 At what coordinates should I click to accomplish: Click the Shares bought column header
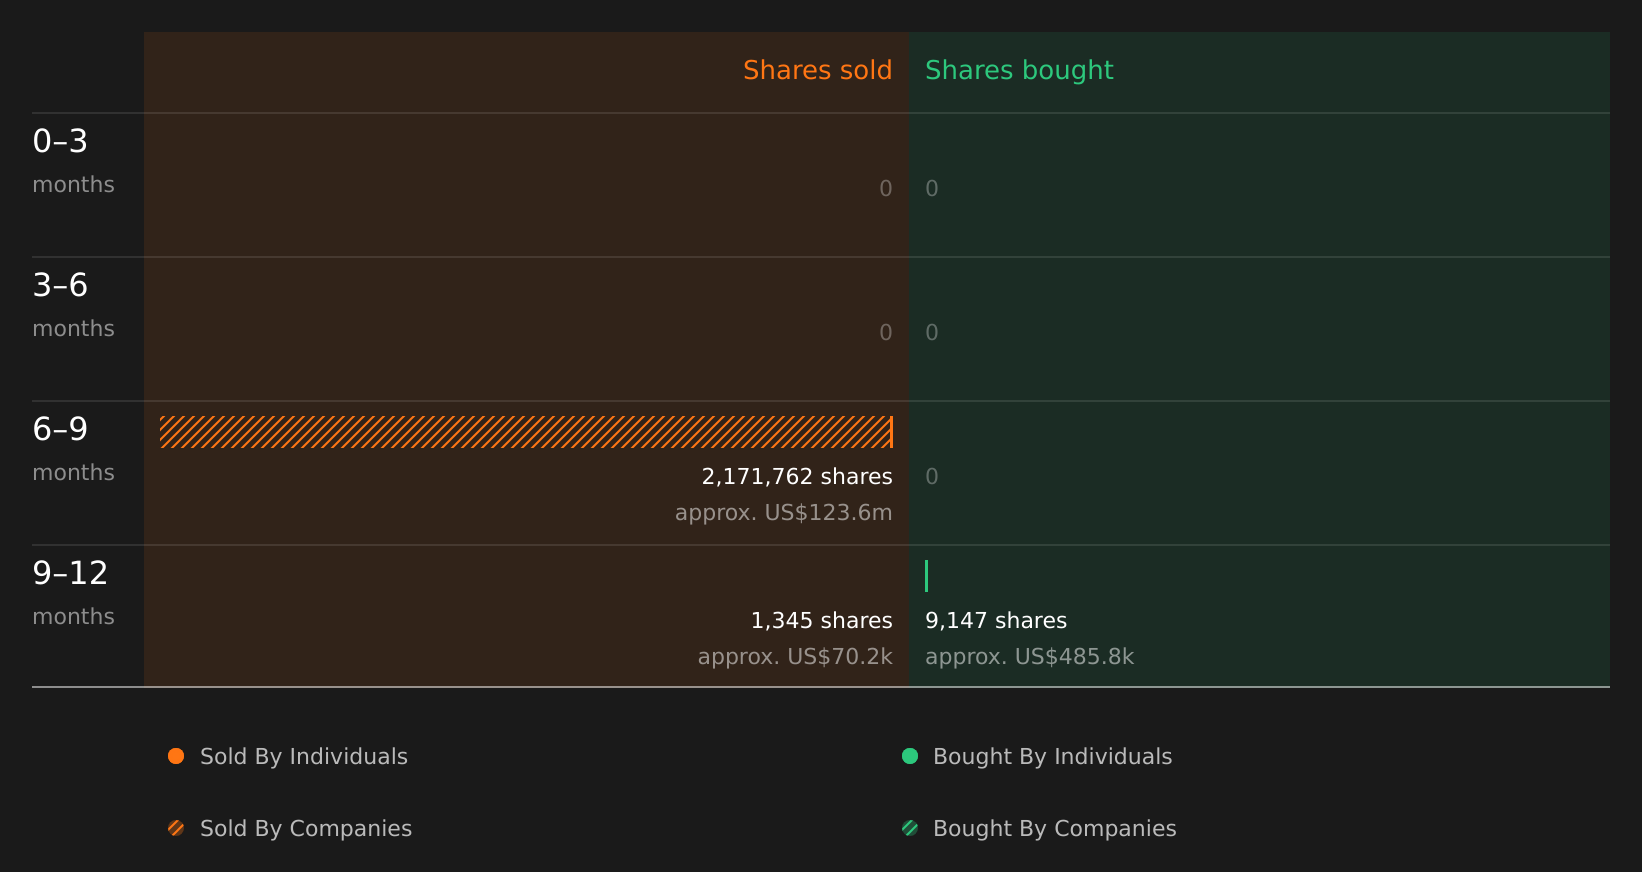click(x=1019, y=70)
